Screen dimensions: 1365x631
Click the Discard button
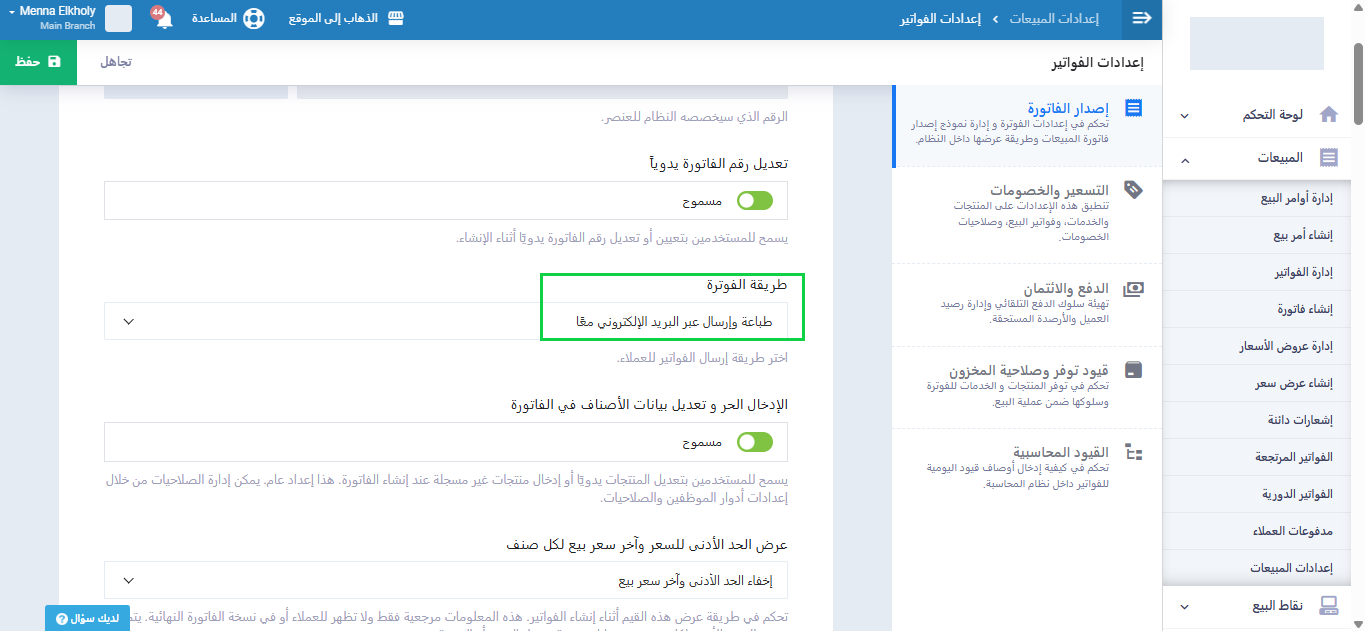[x=116, y=62]
